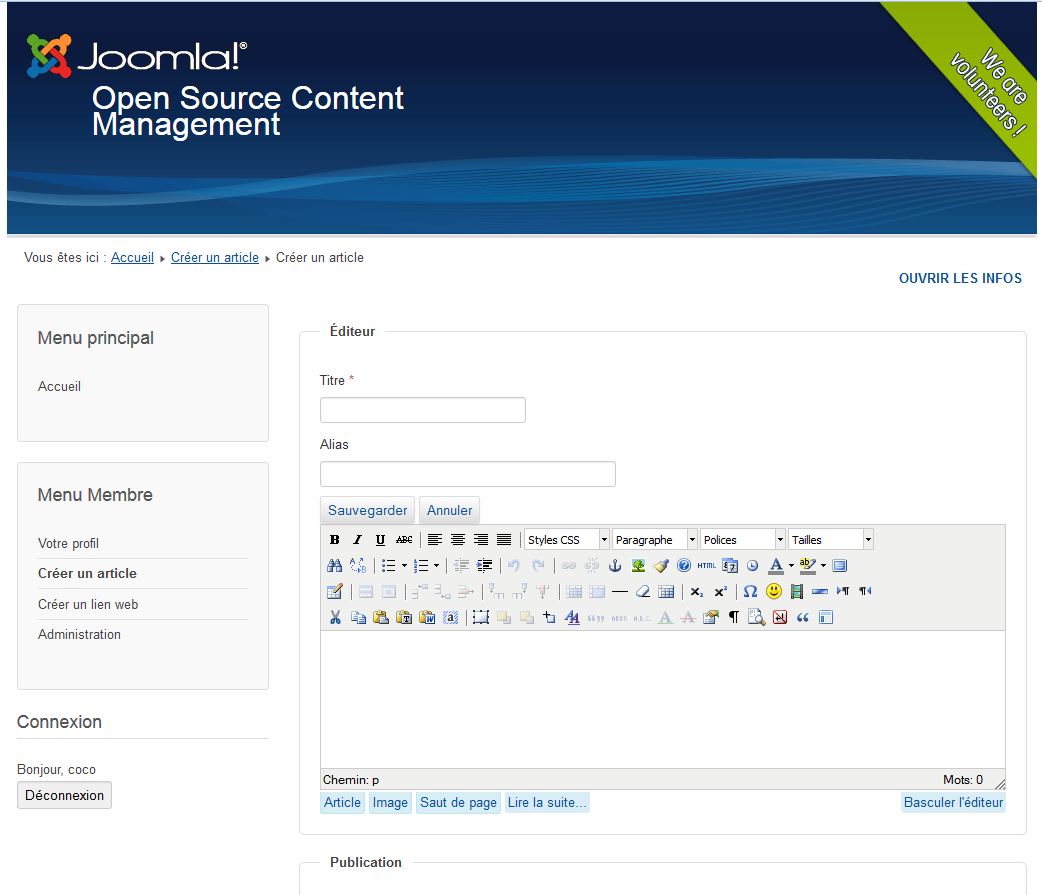
Task: Open Paragraphe format dropdown
Action: click(x=655, y=540)
